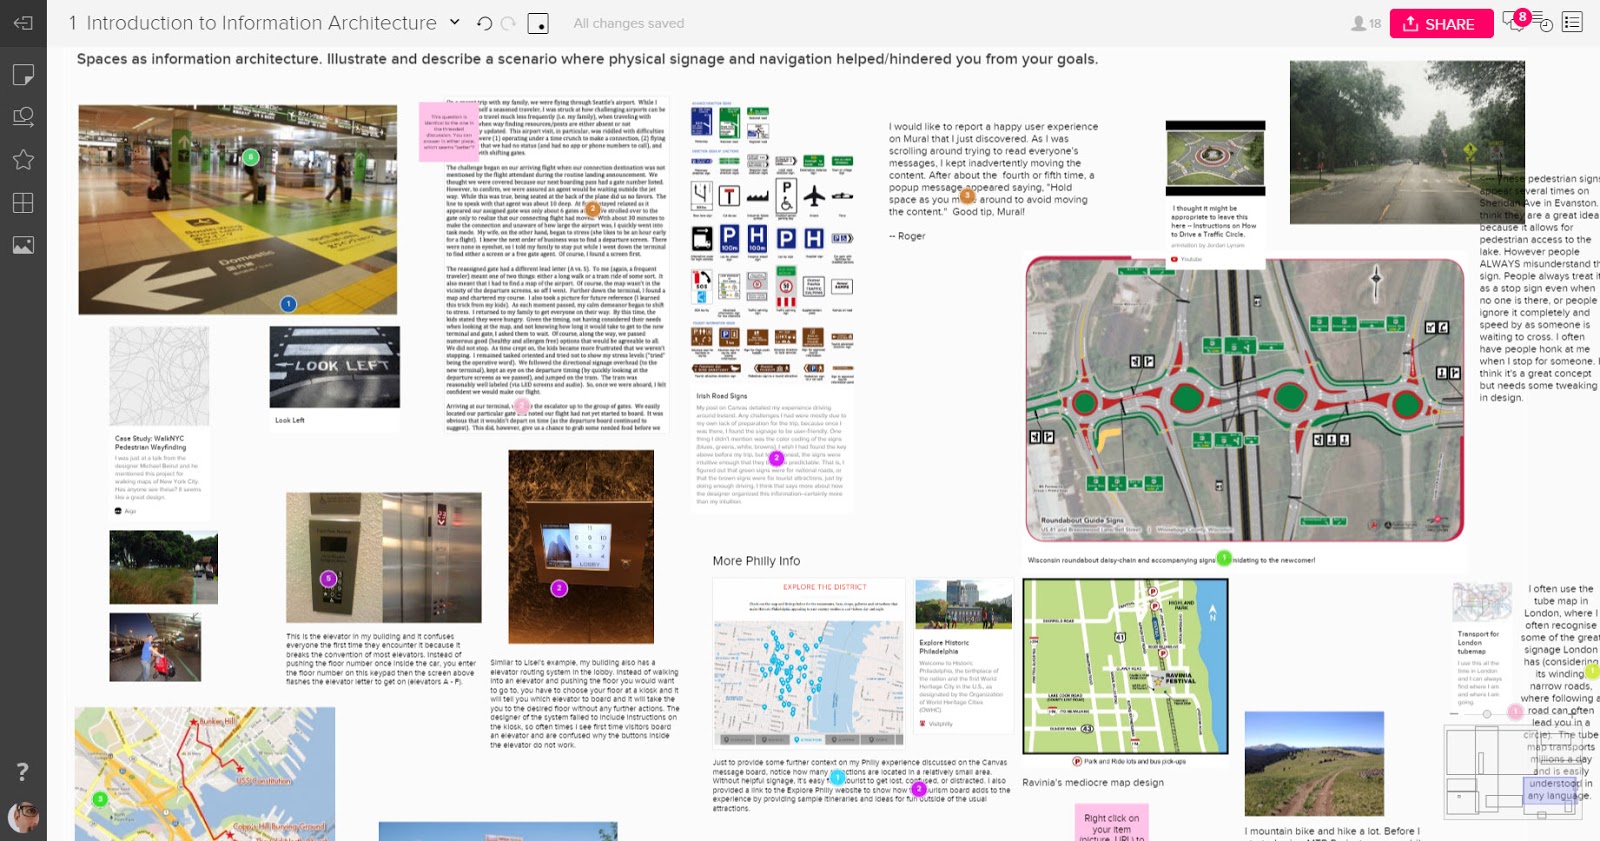Image resolution: width=1600 pixels, height=841 pixels.
Task: Open magenta comment marker 2 in Philly text
Action: tap(919, 789)
